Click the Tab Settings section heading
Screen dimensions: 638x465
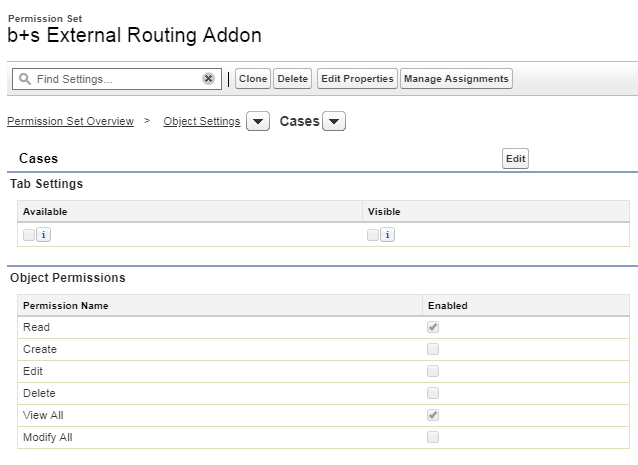[x=46, y=184]
